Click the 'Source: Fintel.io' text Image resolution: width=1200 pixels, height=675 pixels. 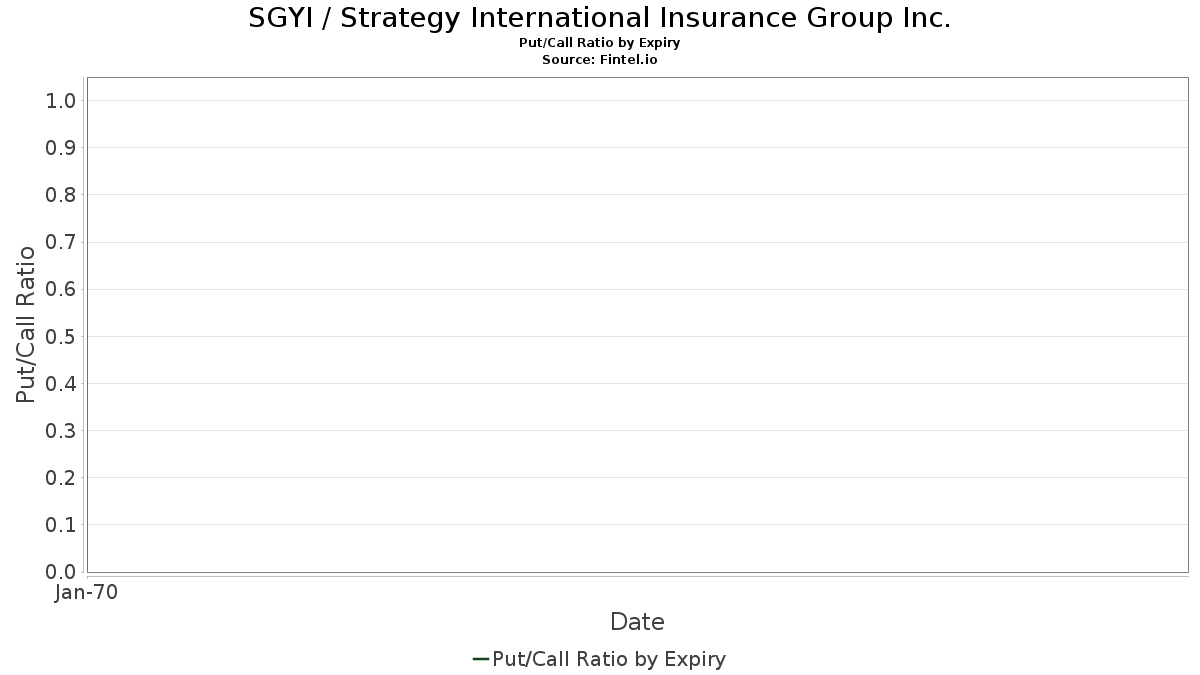coord(599,60)
